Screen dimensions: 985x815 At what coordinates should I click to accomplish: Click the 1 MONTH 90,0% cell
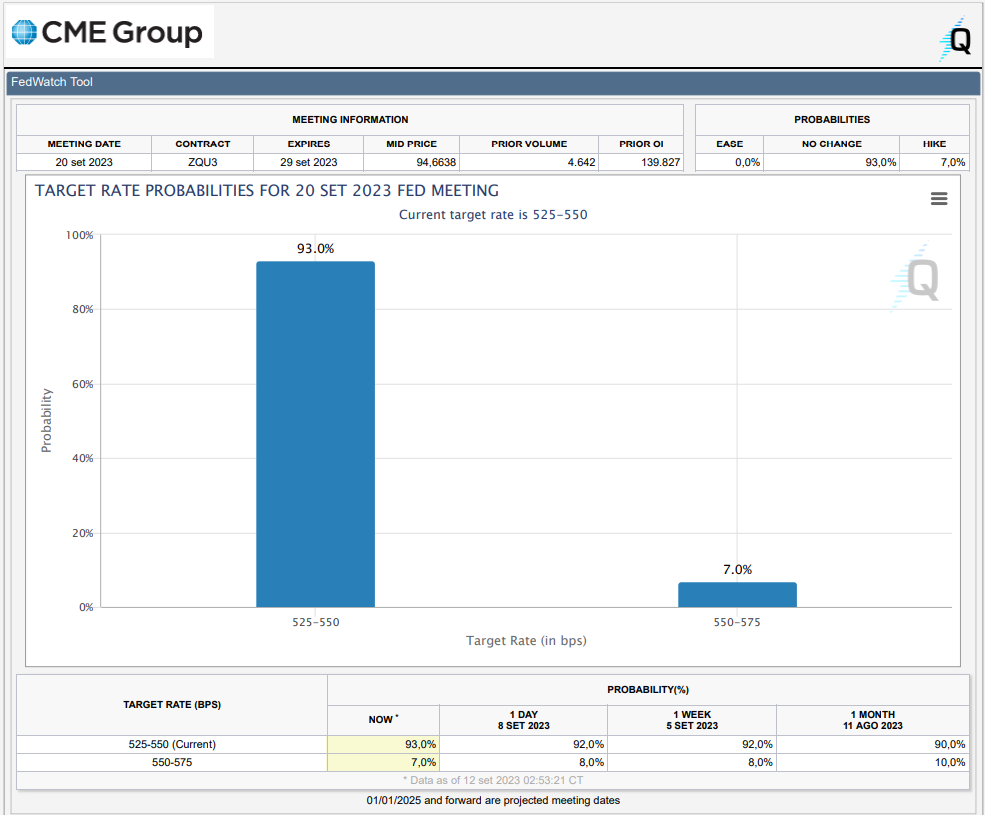tap(873, 744)
